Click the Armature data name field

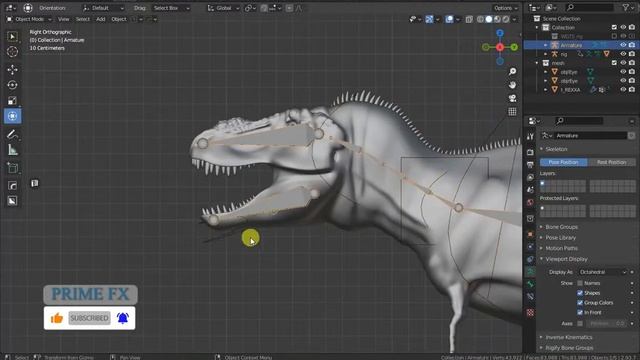coord(591,136)
